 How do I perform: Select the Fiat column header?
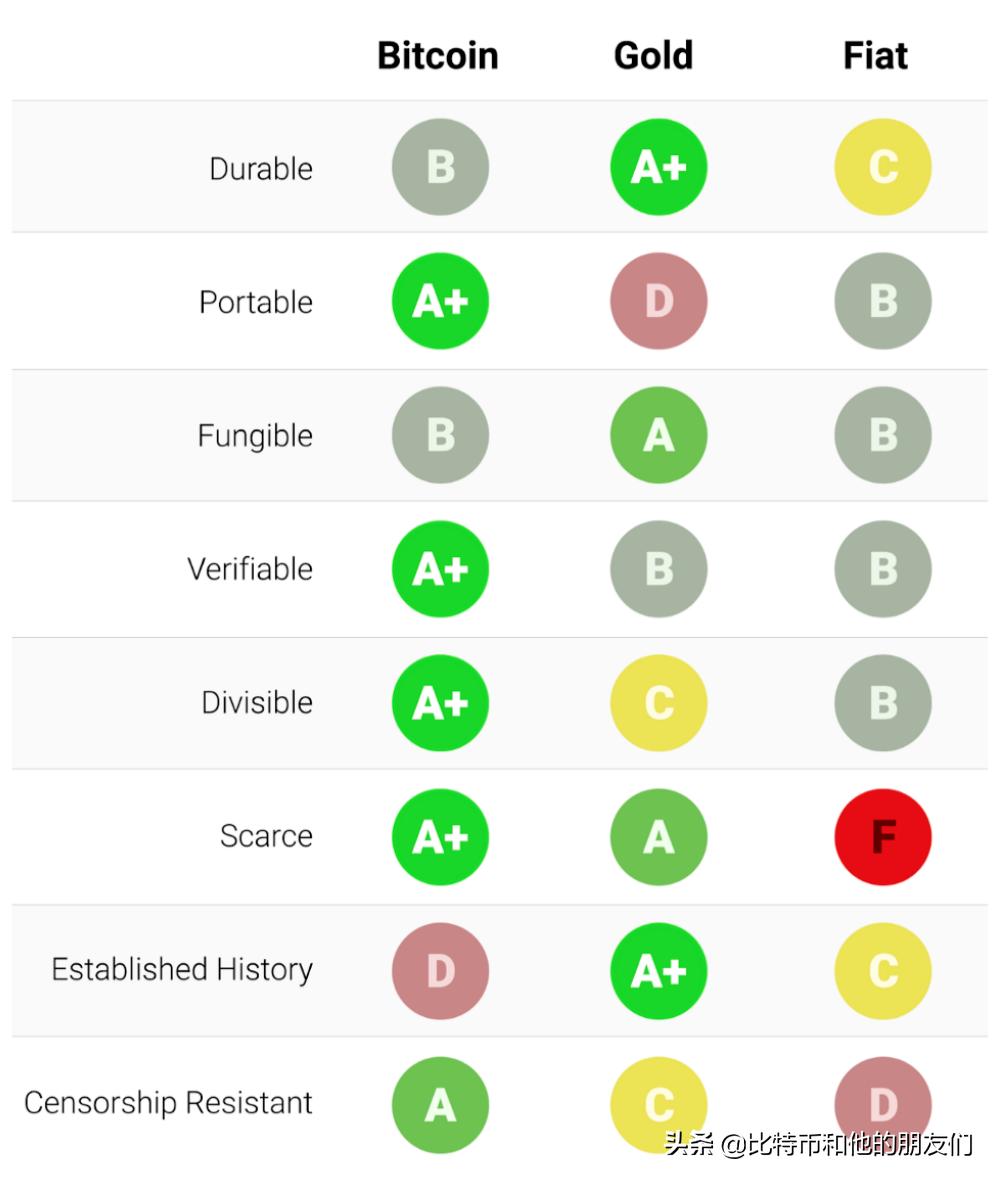pos(875,56)
